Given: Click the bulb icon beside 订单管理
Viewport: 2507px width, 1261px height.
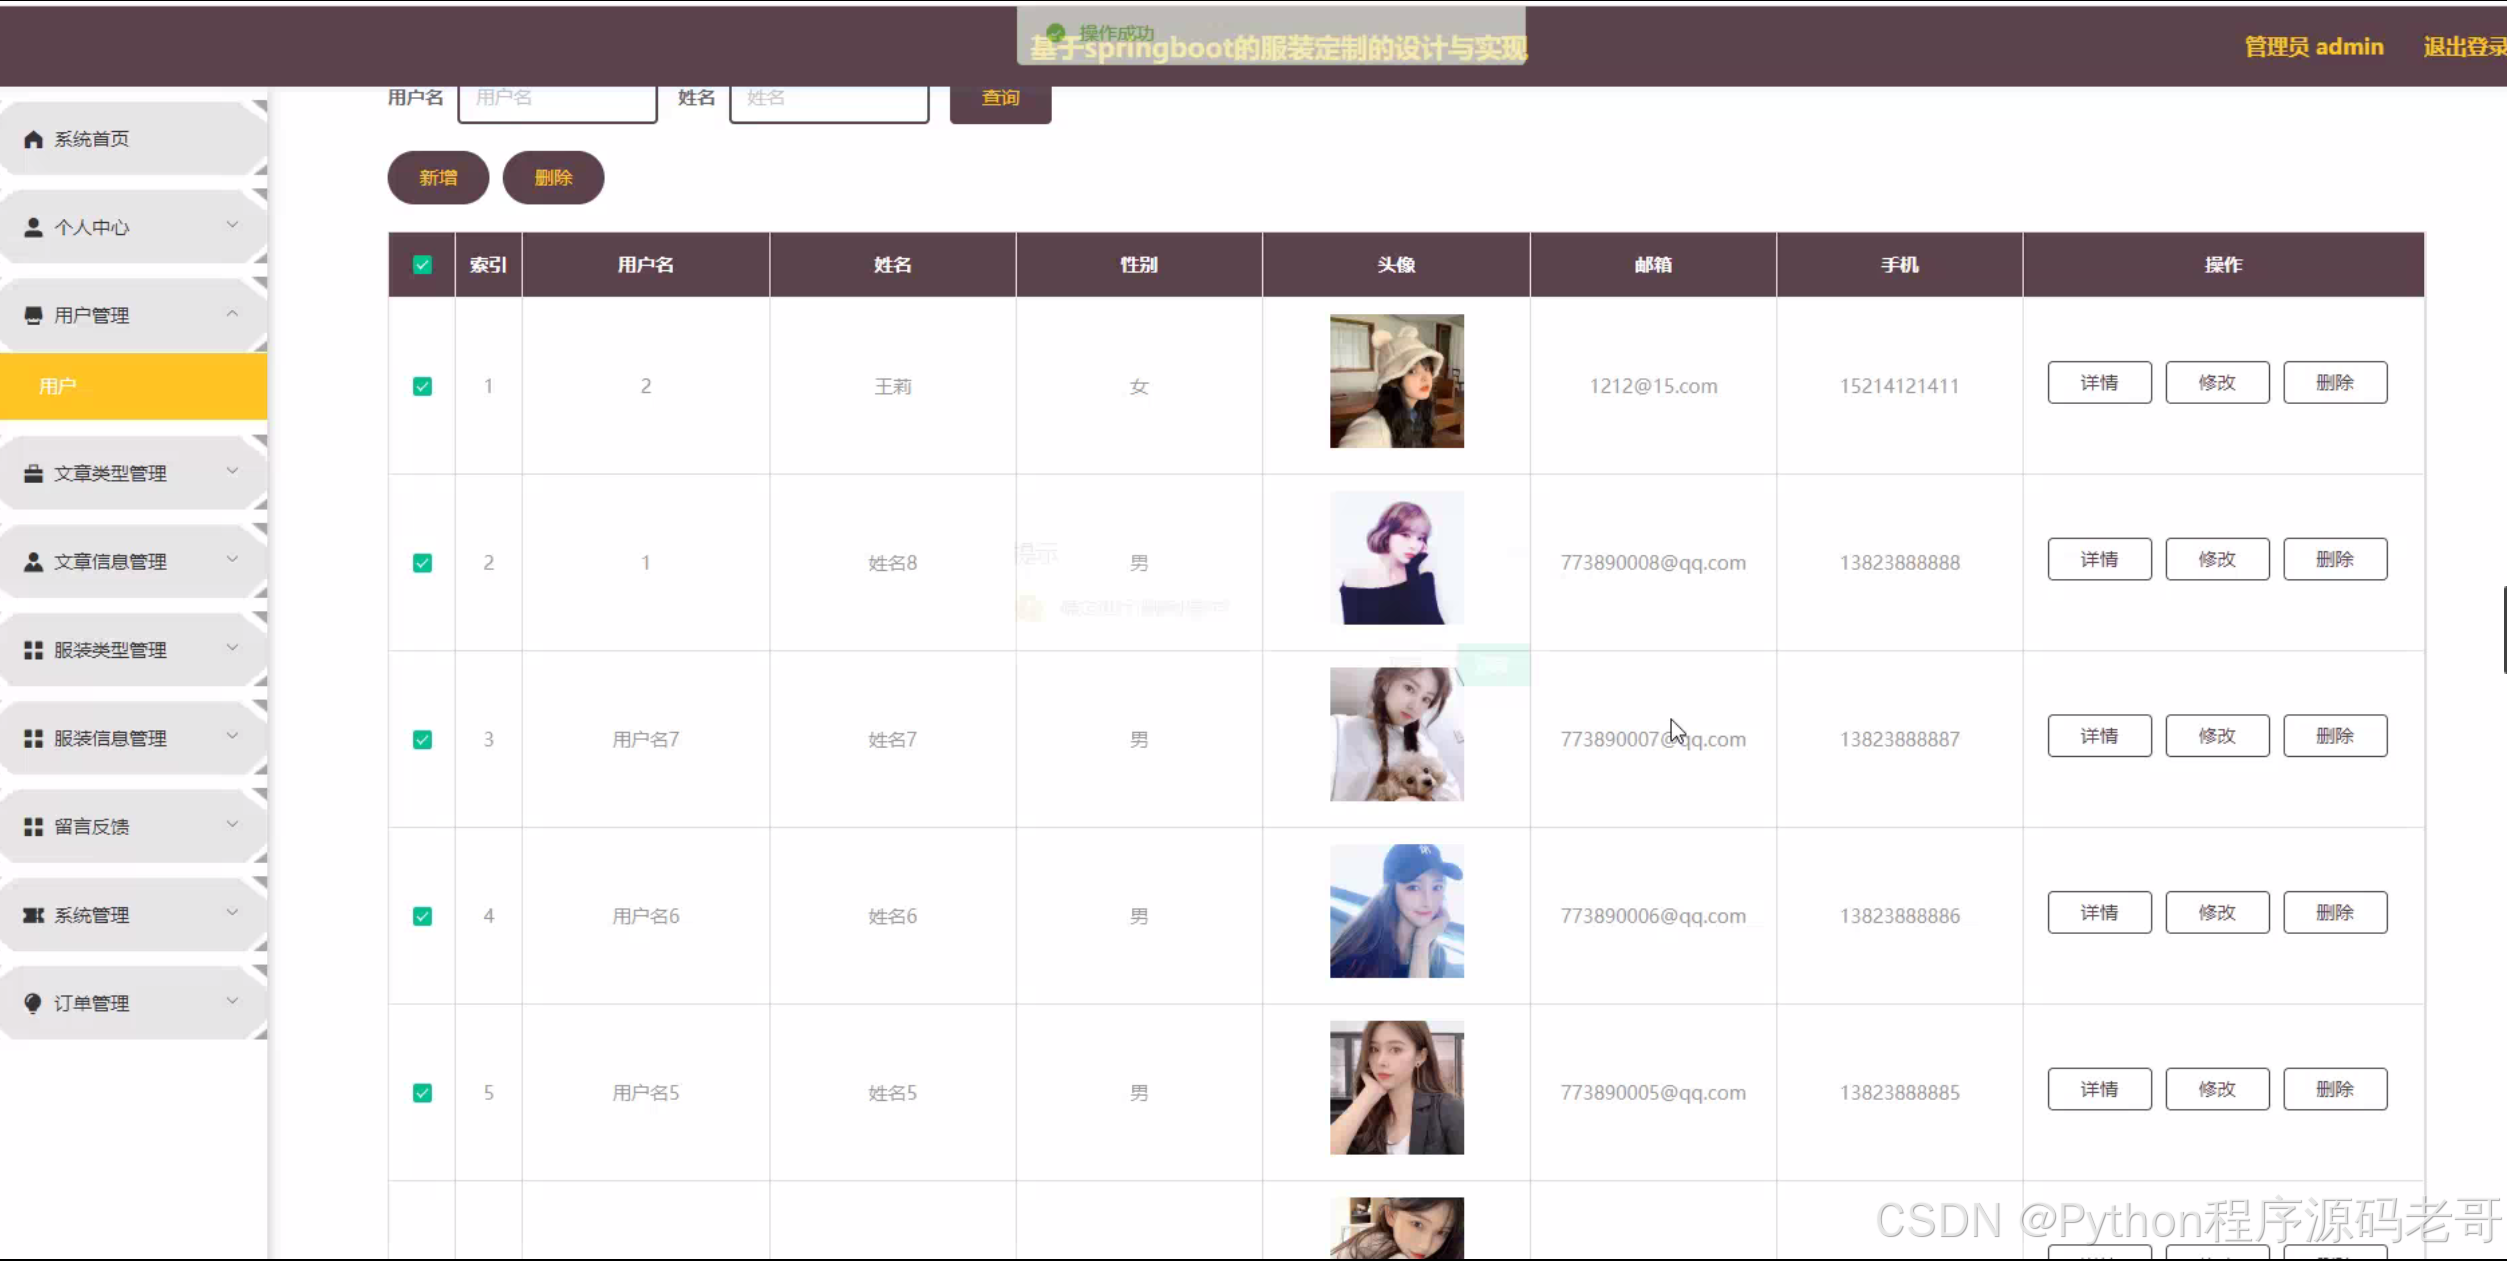Looking at the screenshot, I should tap(33, 1003).
